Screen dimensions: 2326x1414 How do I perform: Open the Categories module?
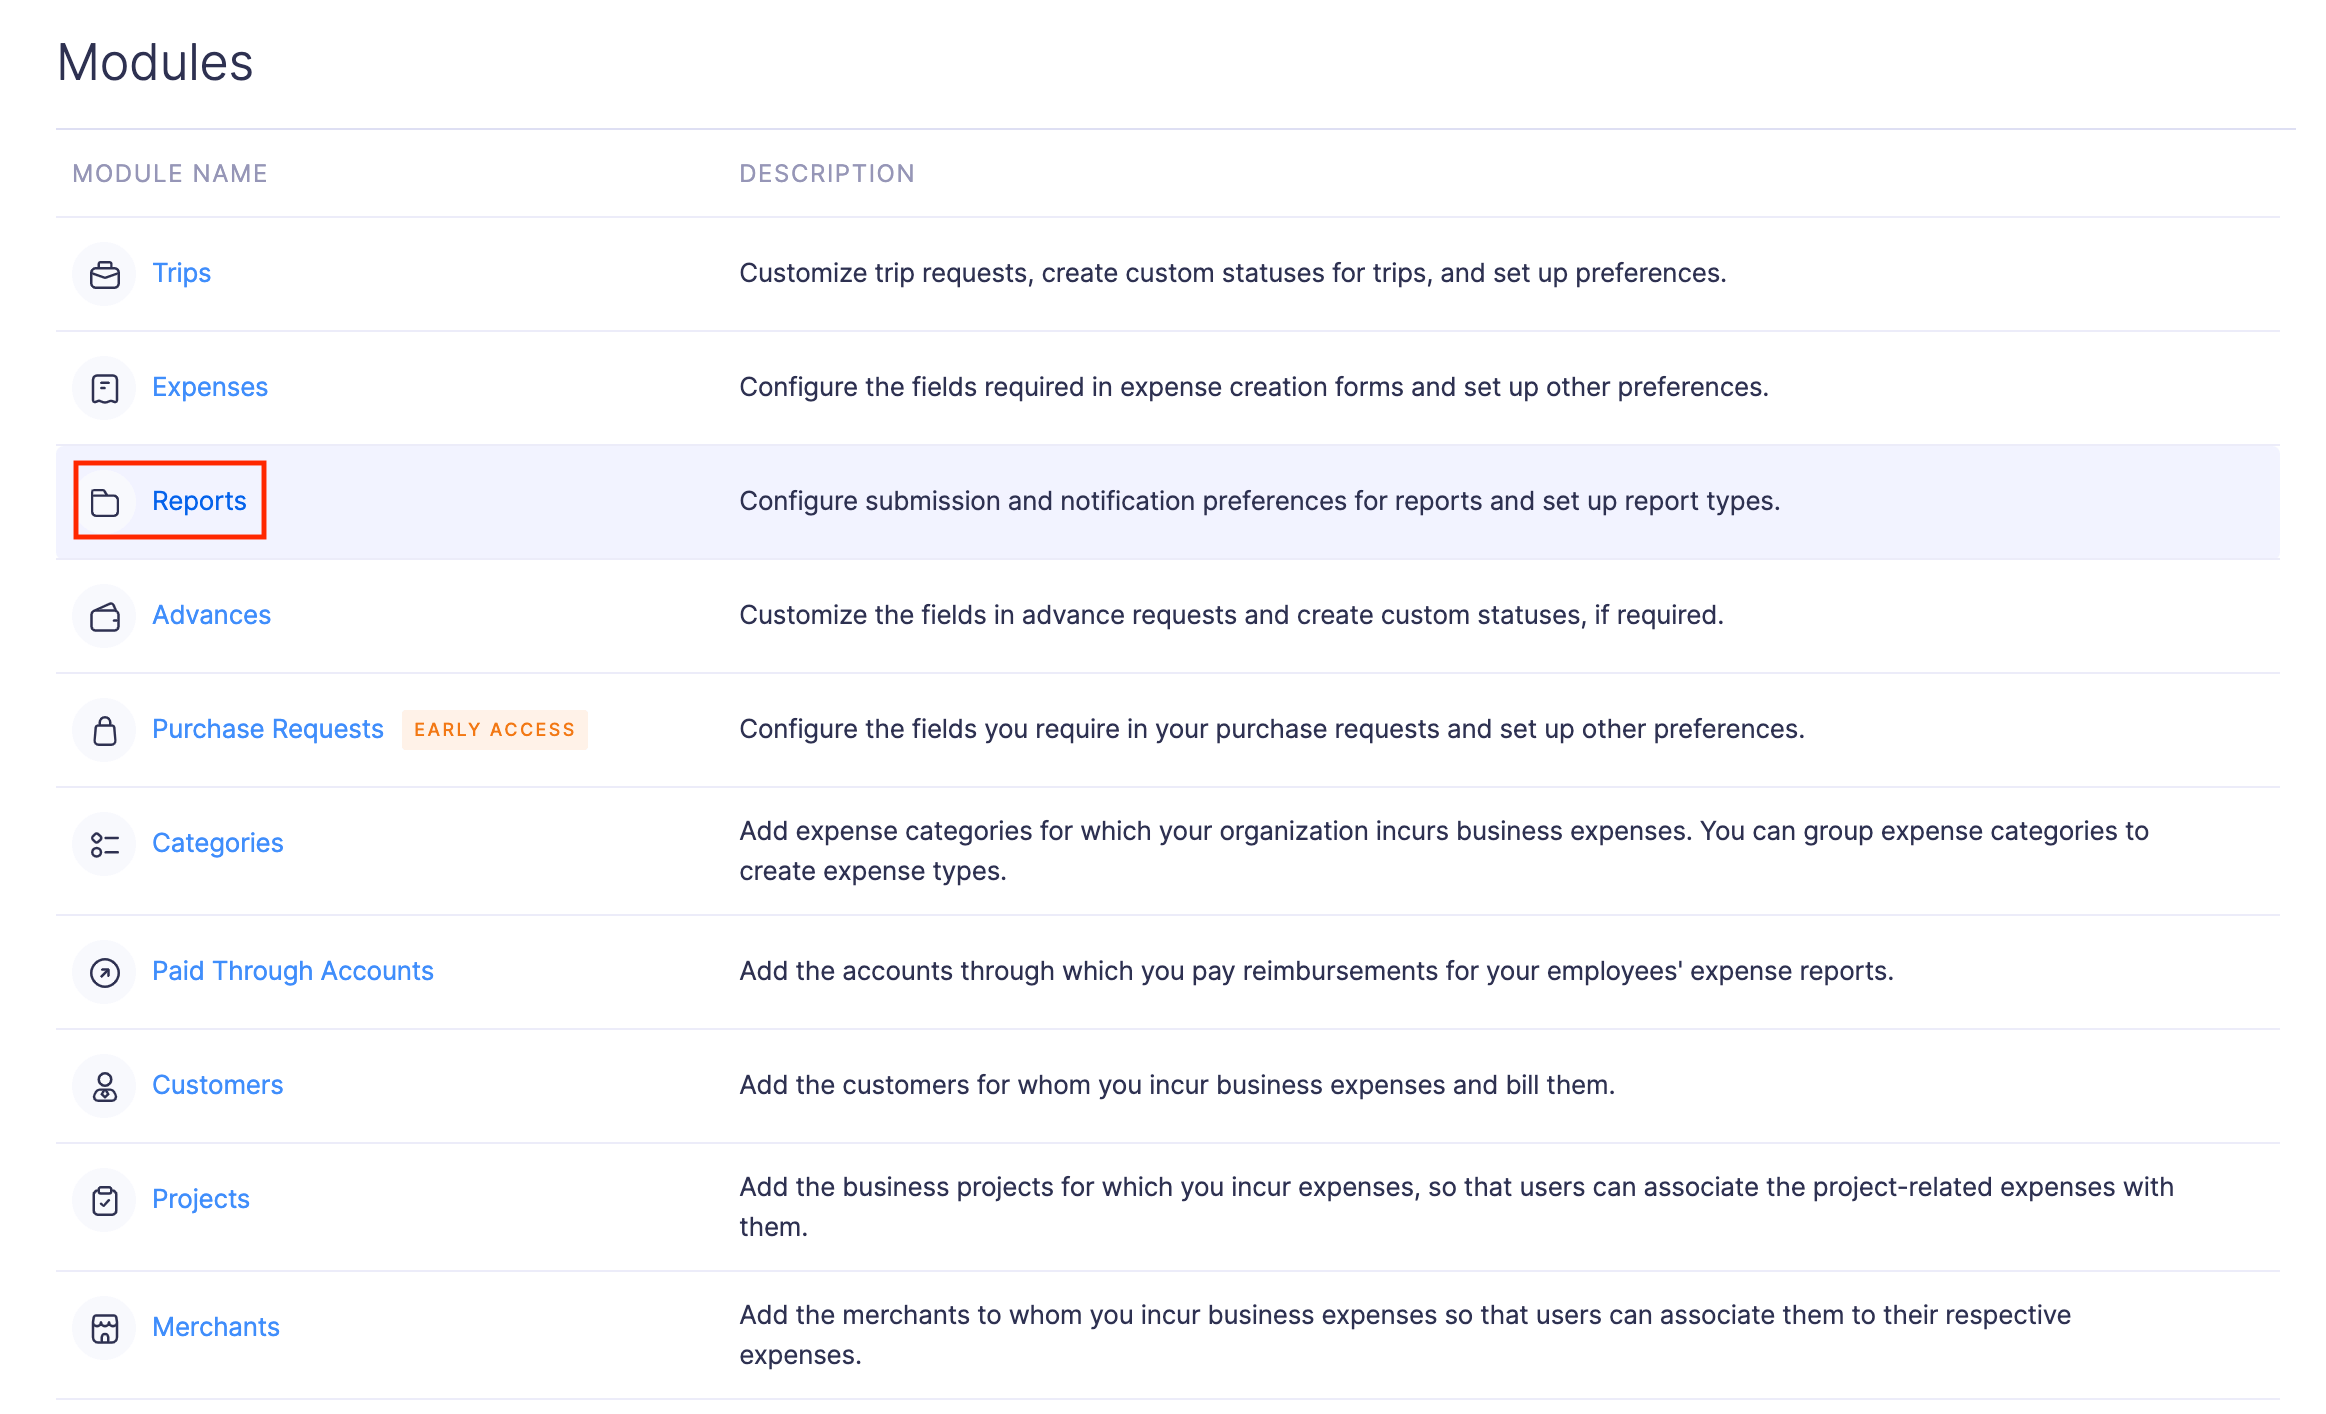click(x=218, y=844)
